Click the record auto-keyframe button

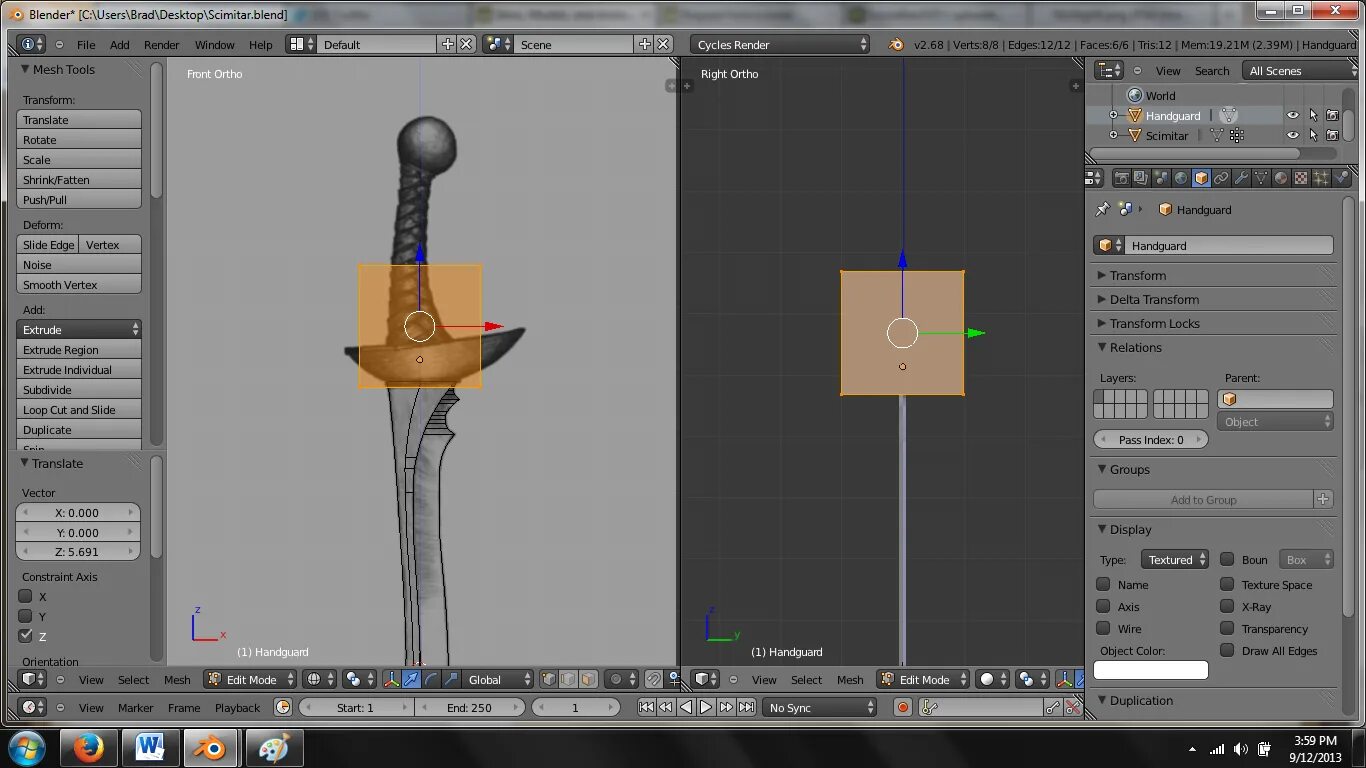pos(903,707)
